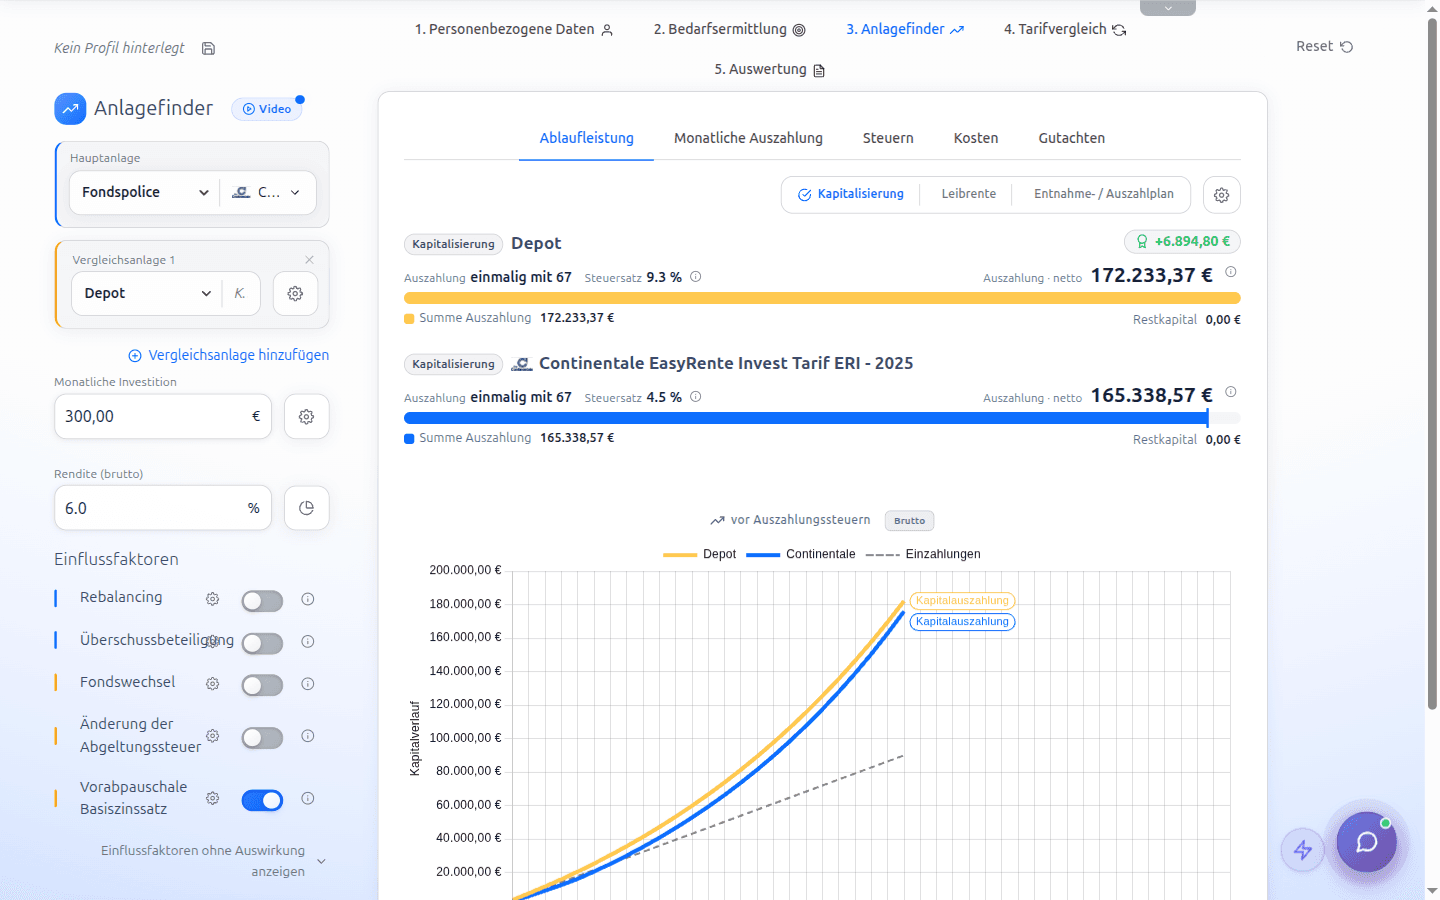
Task: Toggle the Continentale series in chart legend
Action: [801, 554]
